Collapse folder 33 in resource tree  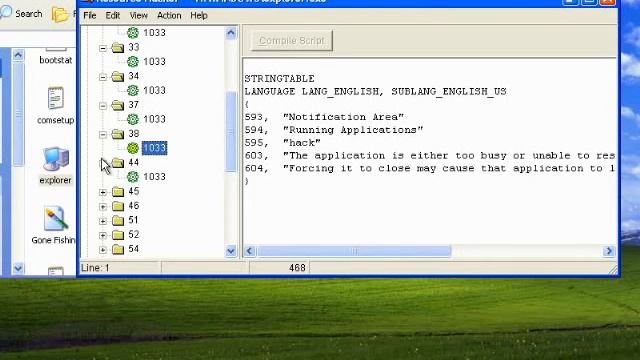[103, 48]
